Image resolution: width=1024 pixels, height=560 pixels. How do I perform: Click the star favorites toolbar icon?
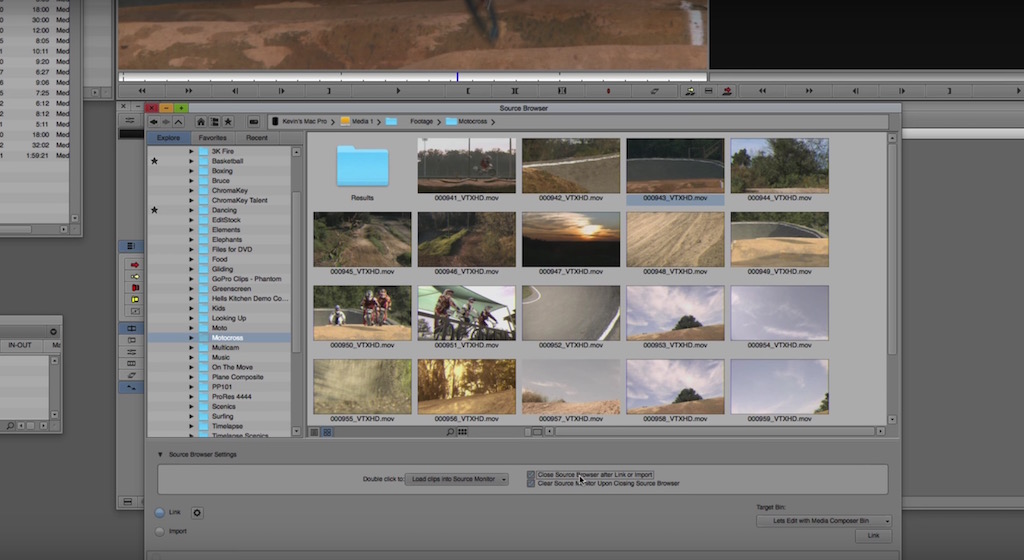[228, 121]
